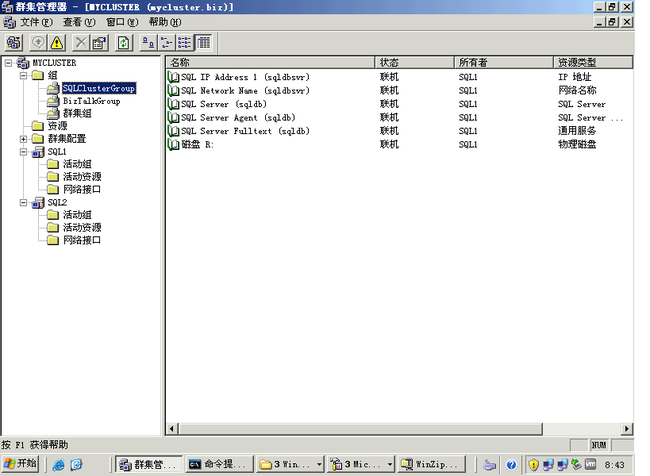
Task: Click the horizontal scrollbar left arrow
Action: click(172, 429)
